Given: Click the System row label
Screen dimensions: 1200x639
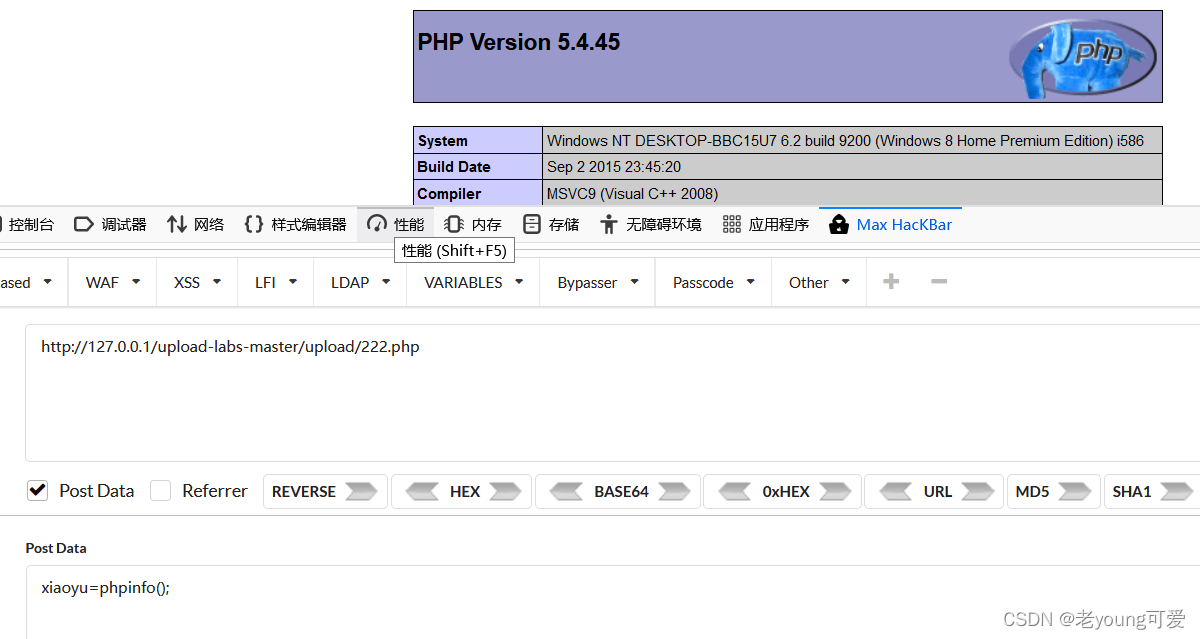Looking at the screenshot, I should click(443, 141).
